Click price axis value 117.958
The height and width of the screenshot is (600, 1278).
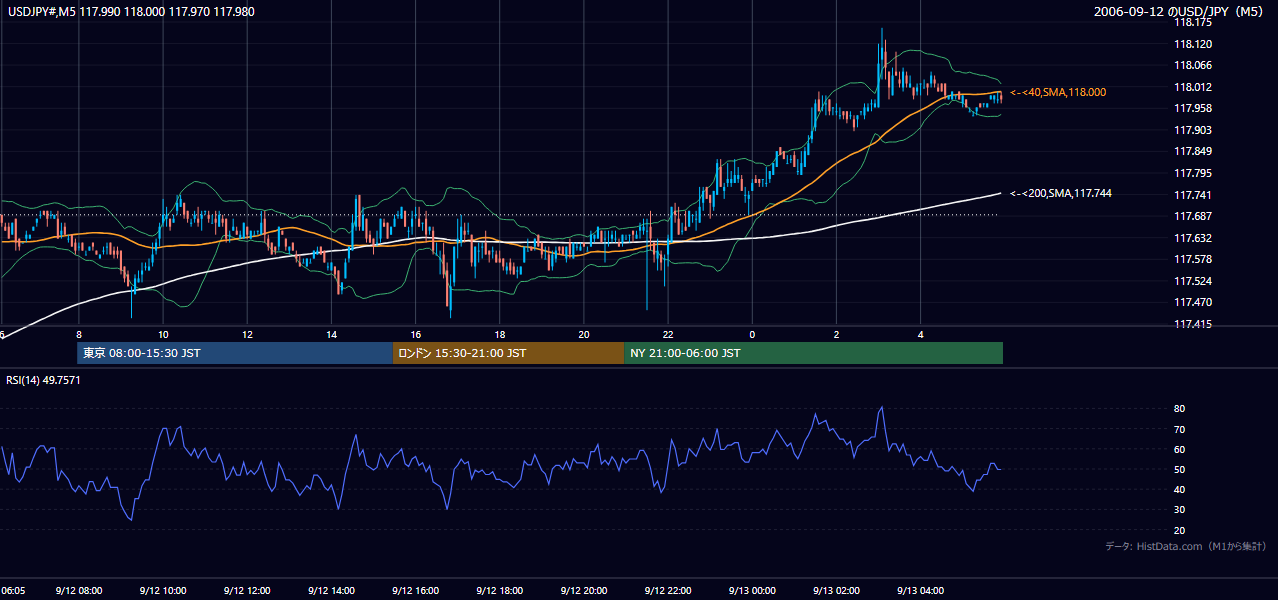click(1191, 109)
